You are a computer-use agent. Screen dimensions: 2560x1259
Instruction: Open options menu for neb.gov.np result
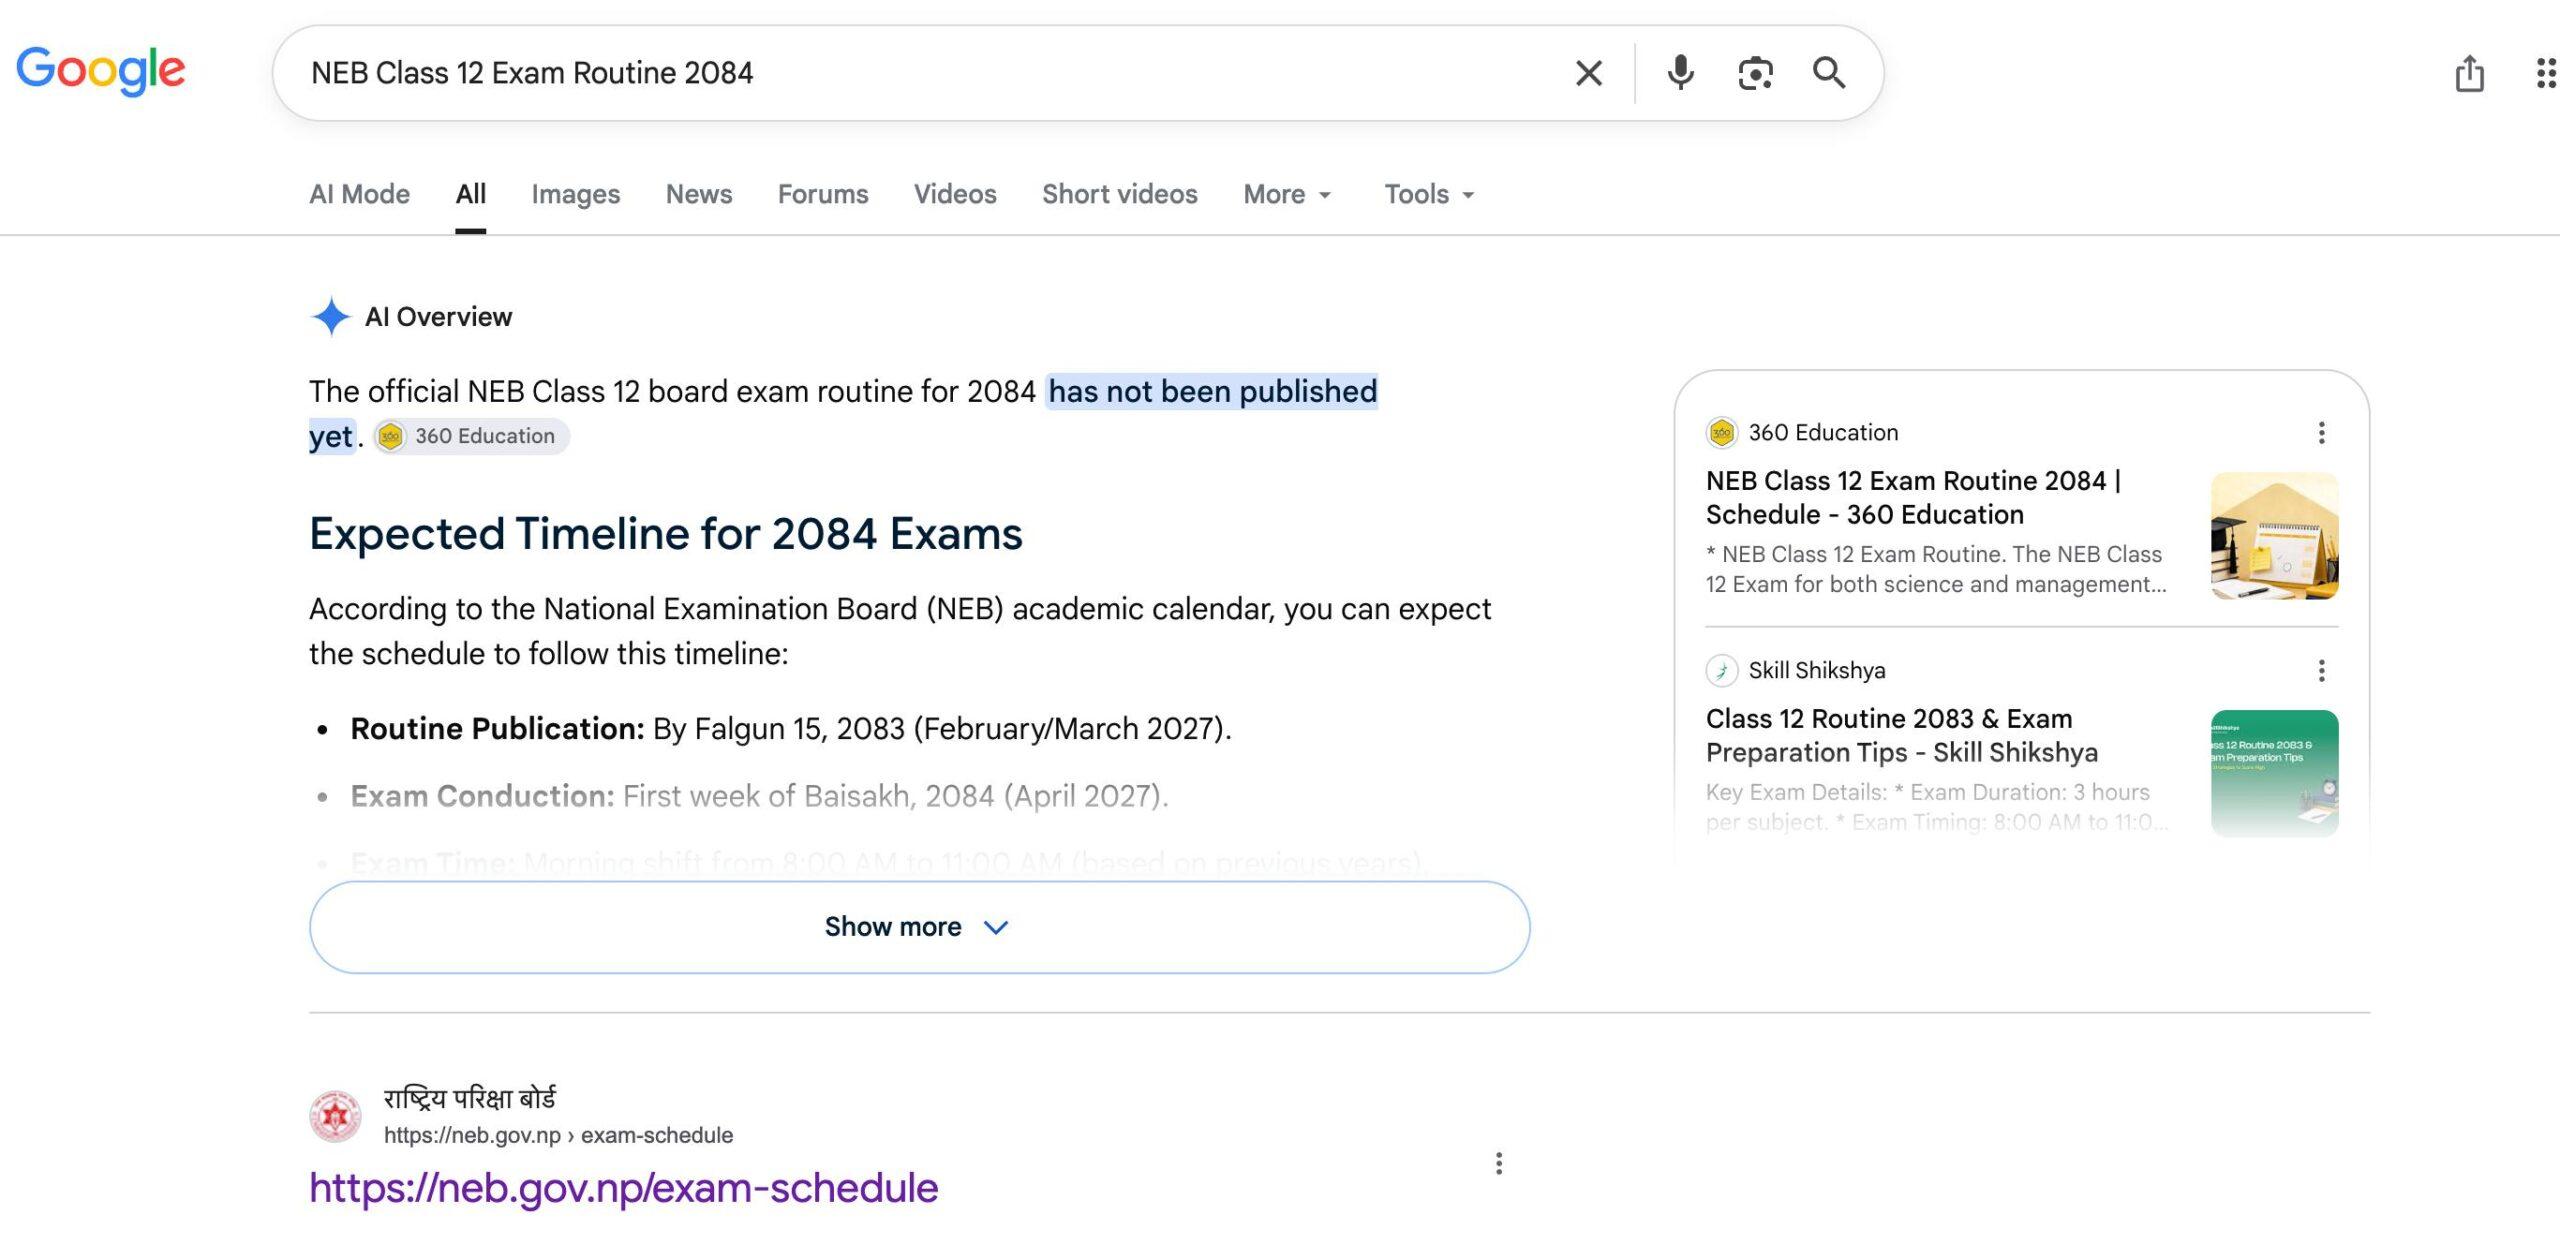(1498, 1163)
